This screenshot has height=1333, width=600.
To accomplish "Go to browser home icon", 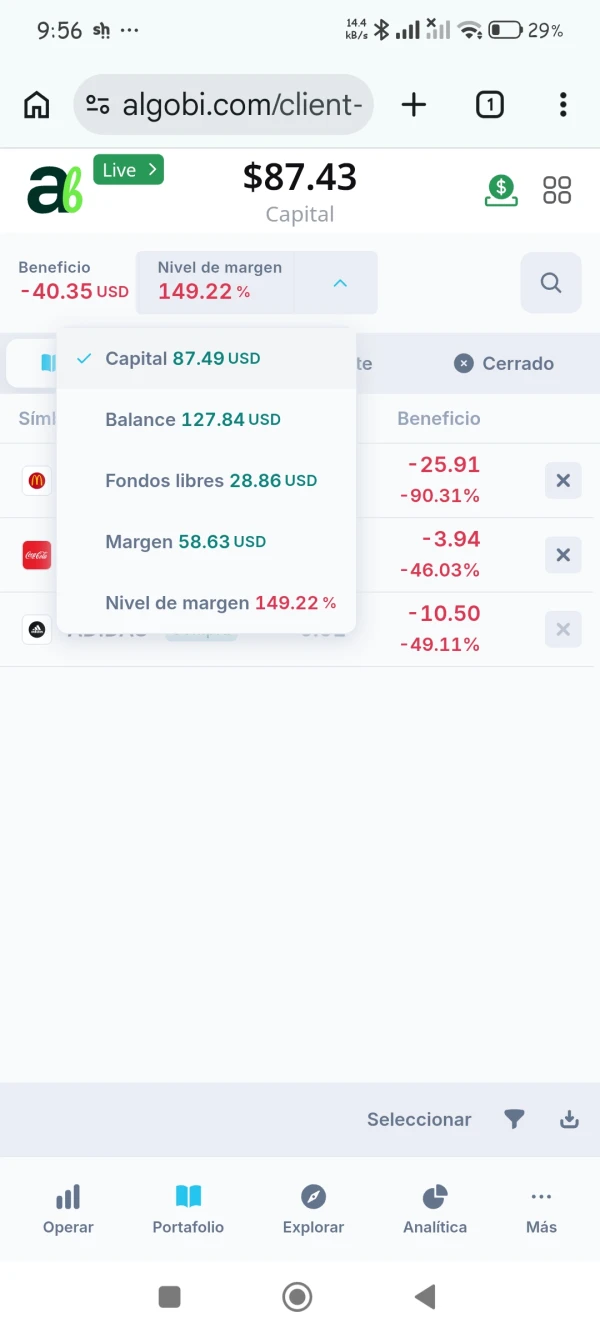I will 36,104.
